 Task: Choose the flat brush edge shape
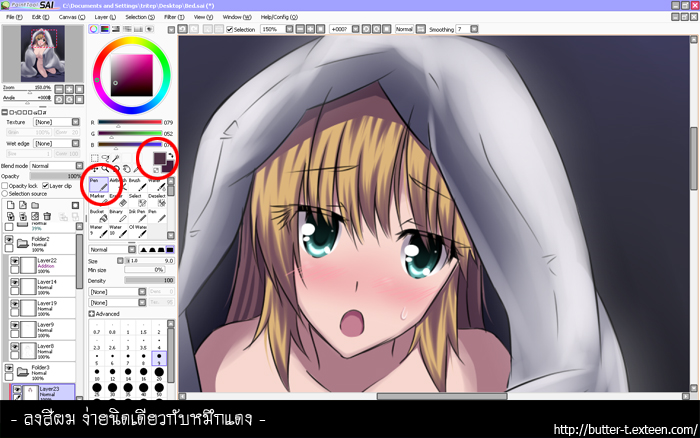click(170, 250)
